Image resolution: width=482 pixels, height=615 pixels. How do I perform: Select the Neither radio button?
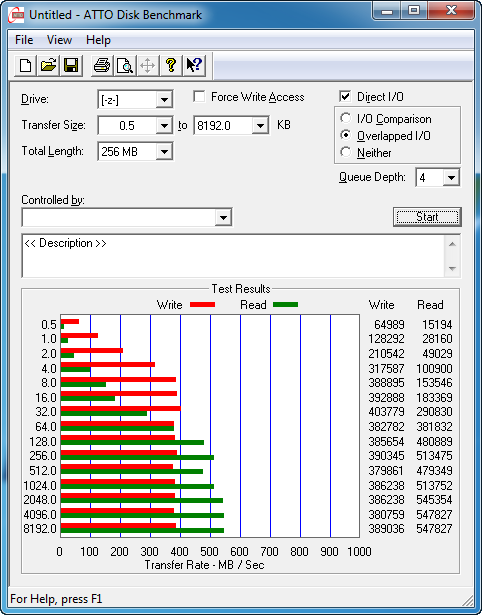point(346,152)
